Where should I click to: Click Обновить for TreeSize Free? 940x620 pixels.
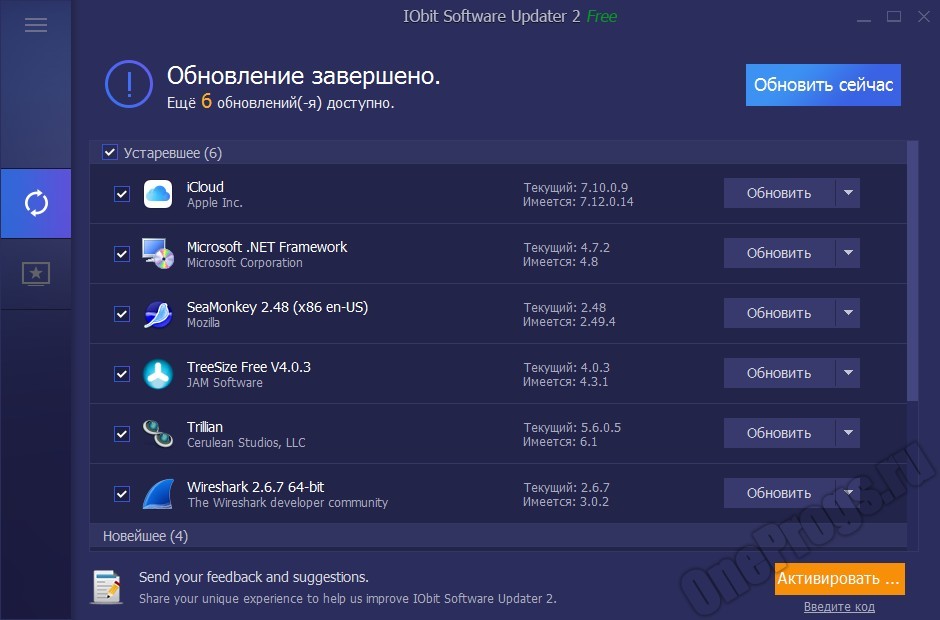(x=779, y=373)
